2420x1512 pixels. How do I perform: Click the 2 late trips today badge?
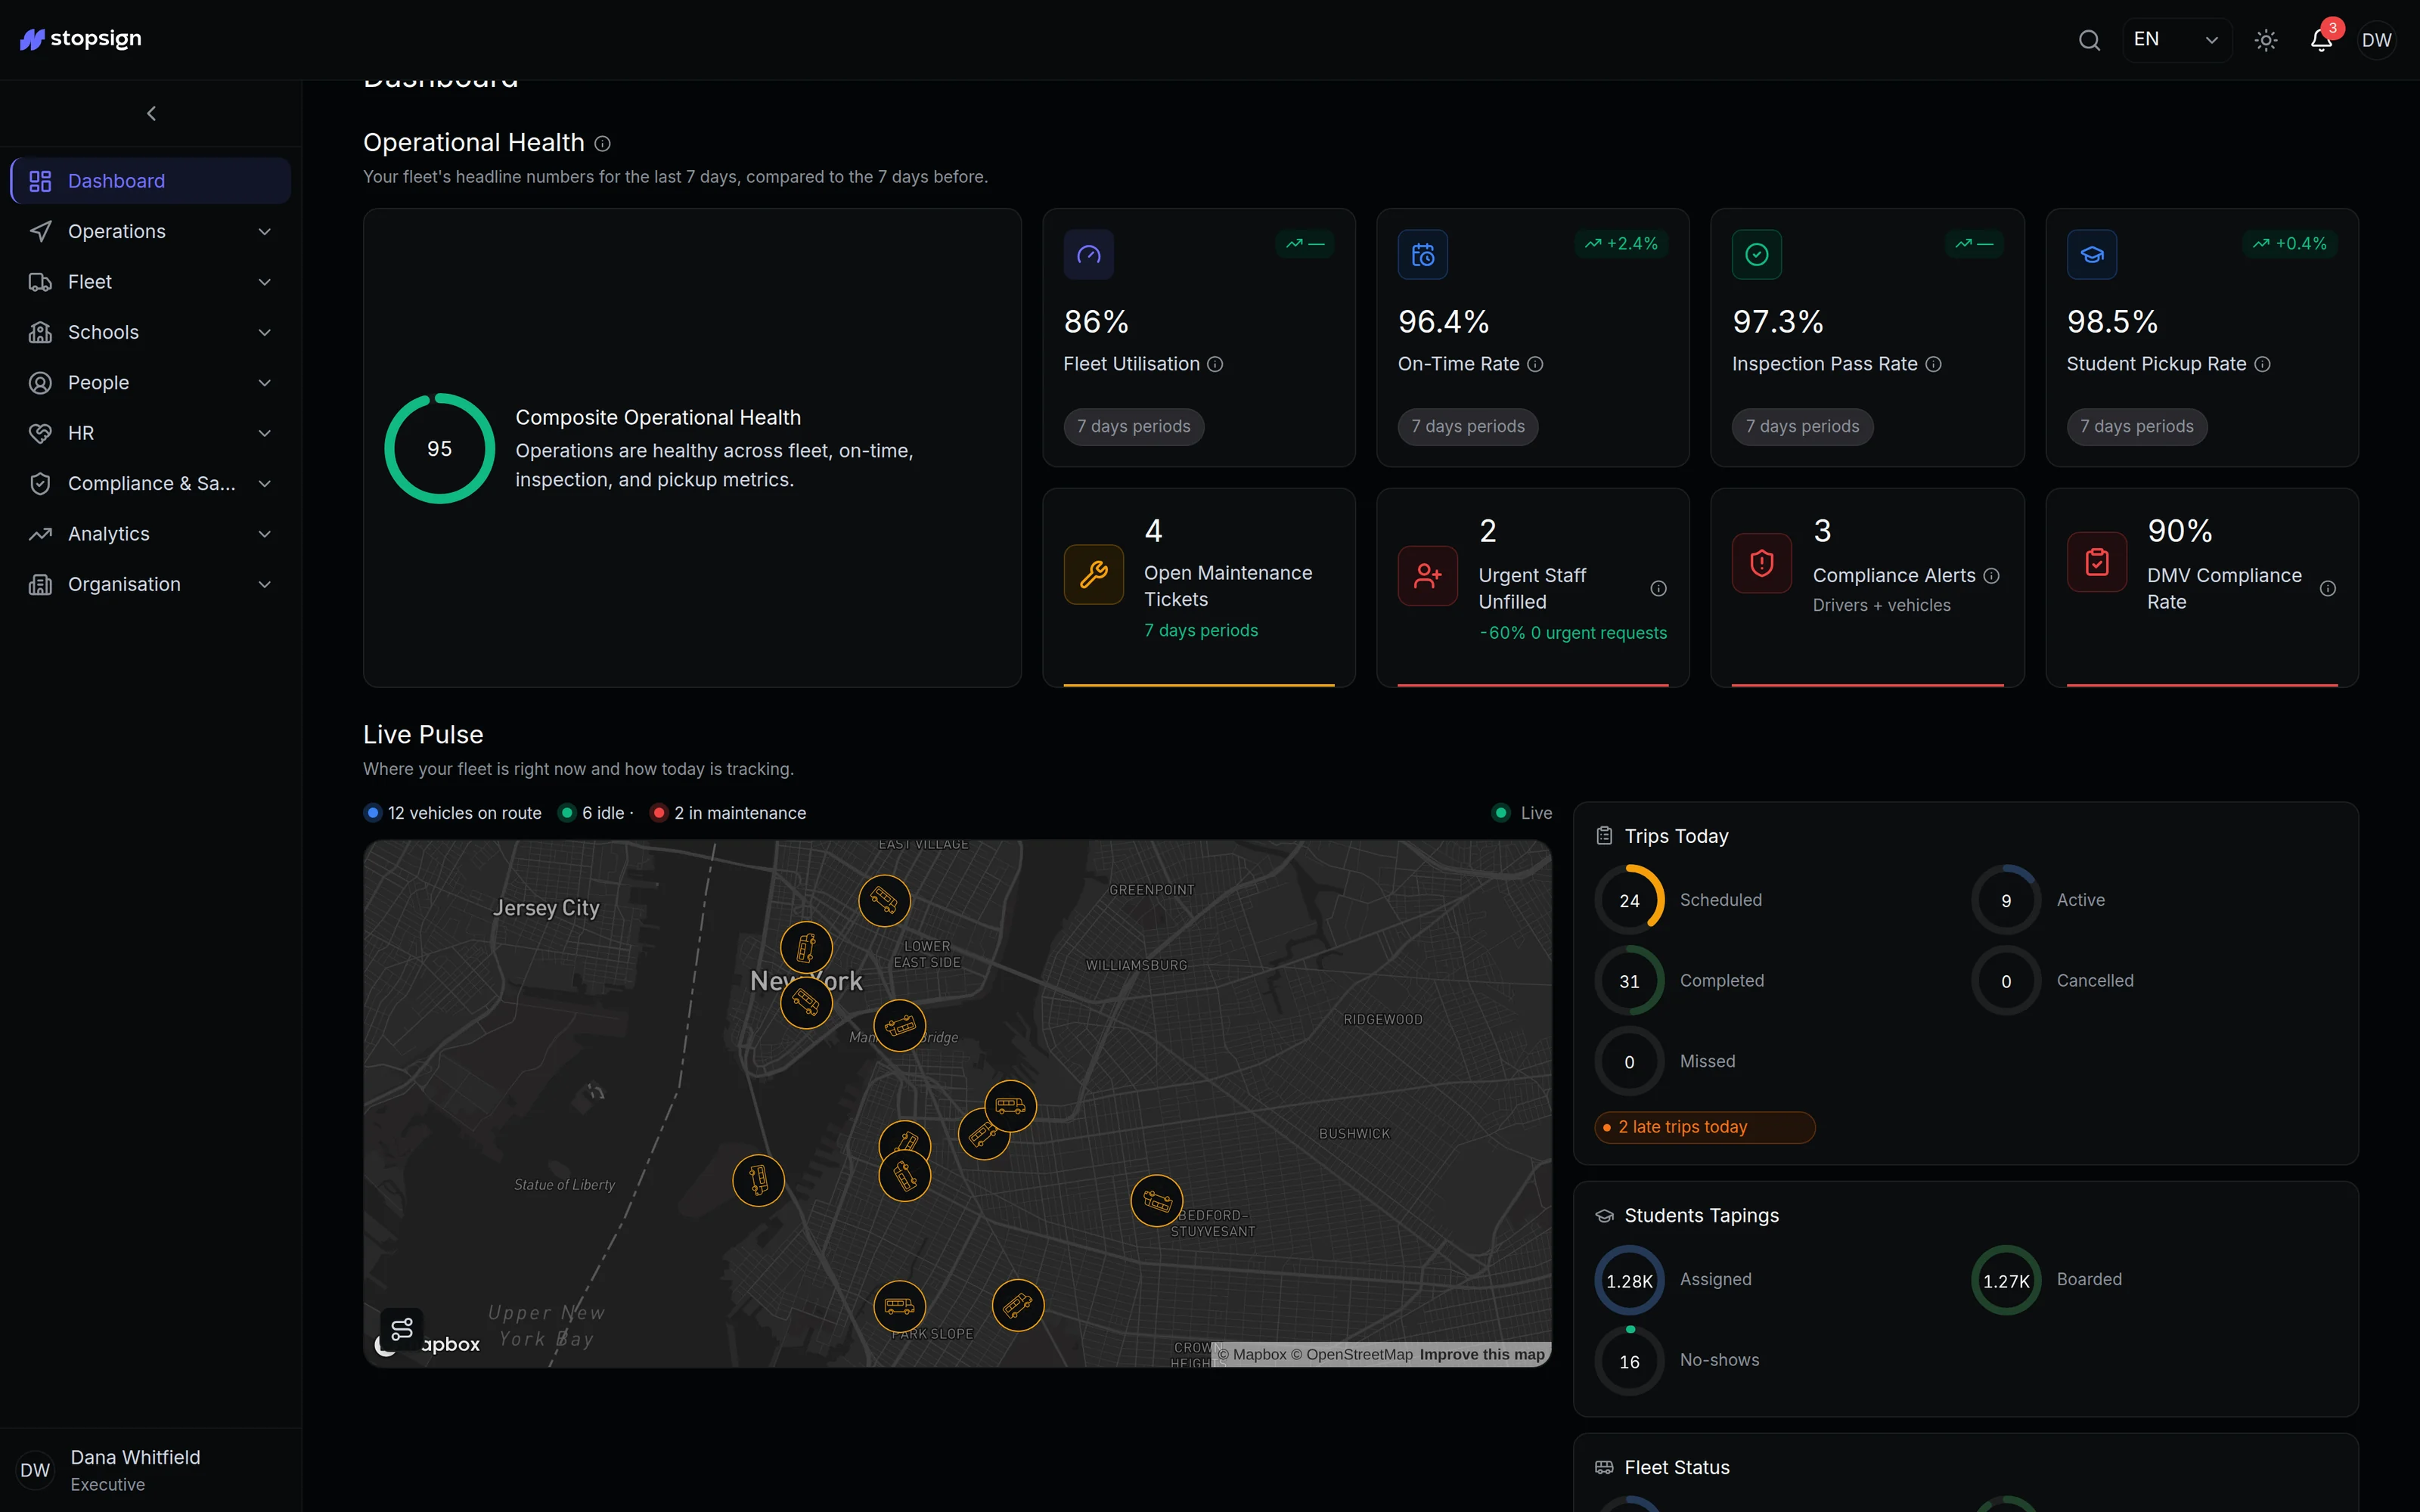pyautogui.click(x=1704, y=1127)
